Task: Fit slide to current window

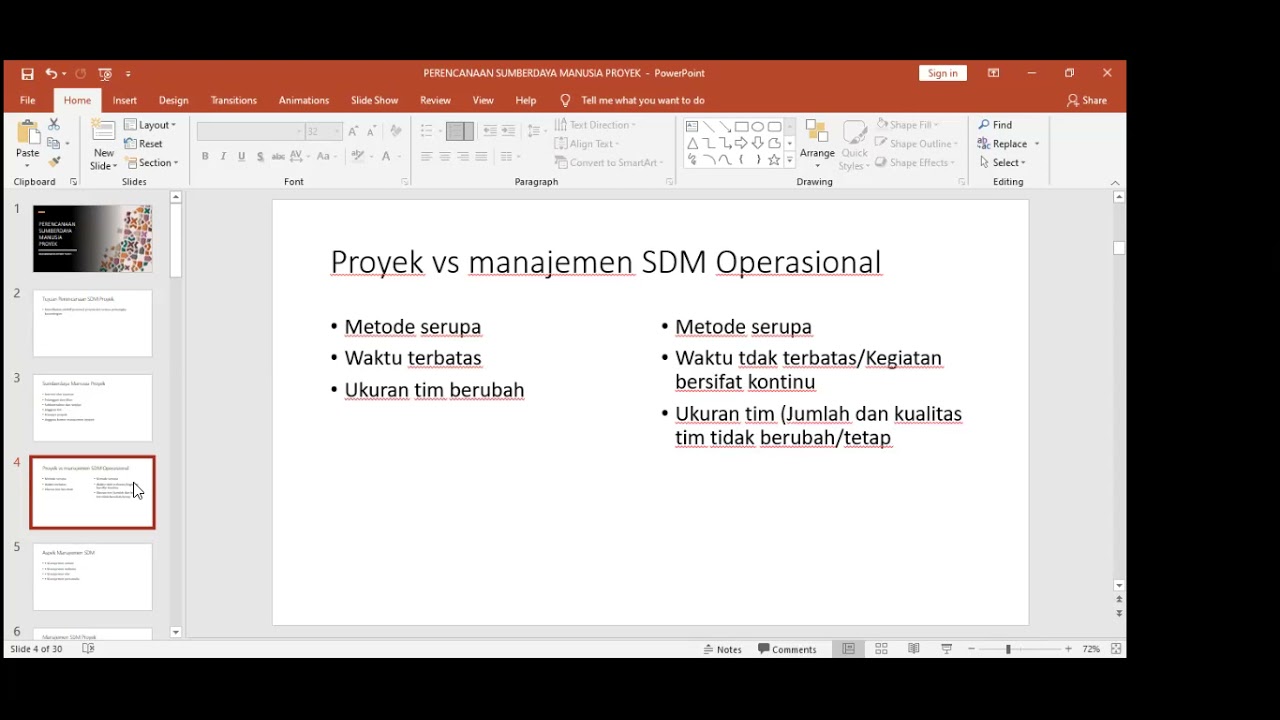Action: click(1116, 649)
